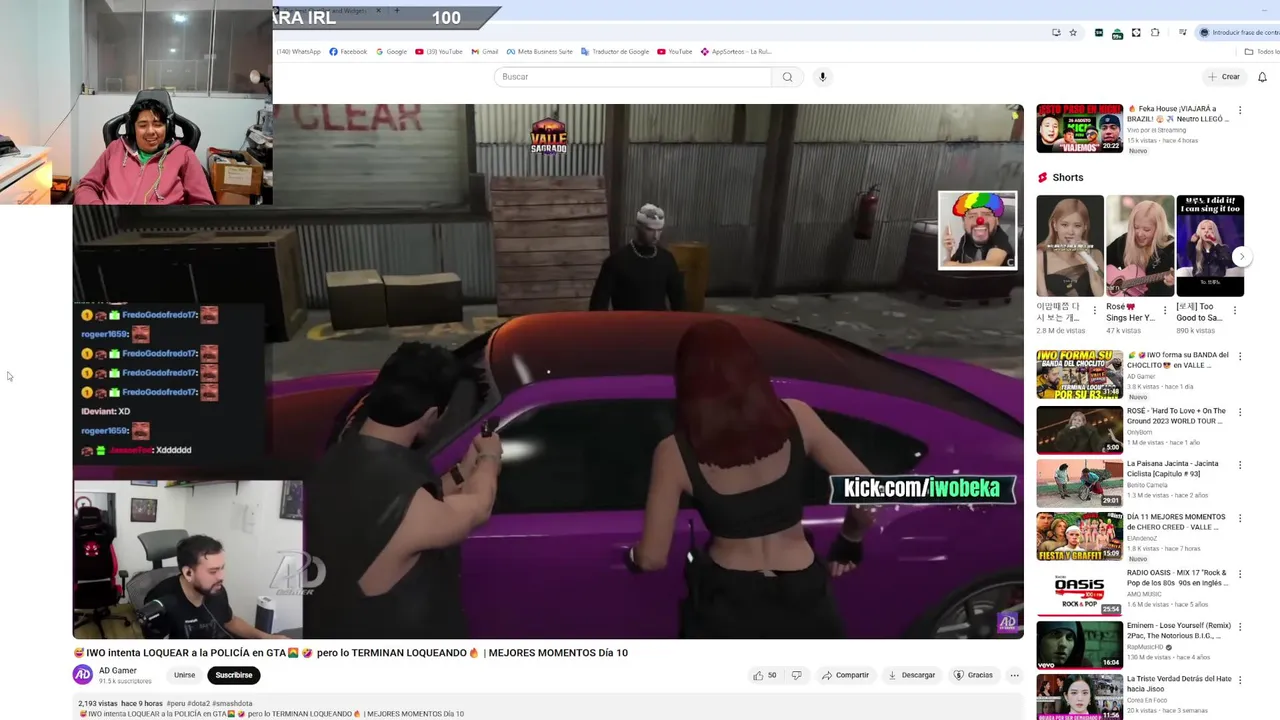Open the browser extensions puzzle icon
1280x720 pixels.
(1155, 33)
